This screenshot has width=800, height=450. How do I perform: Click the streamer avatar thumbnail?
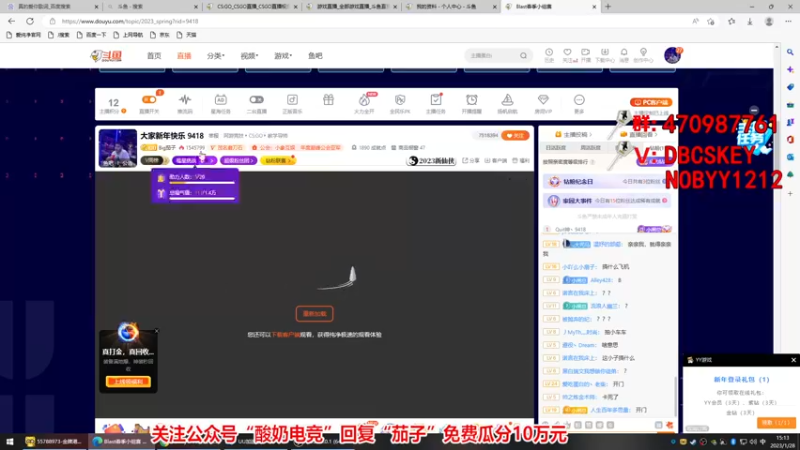pyautogui.click(x=117, y=148)
